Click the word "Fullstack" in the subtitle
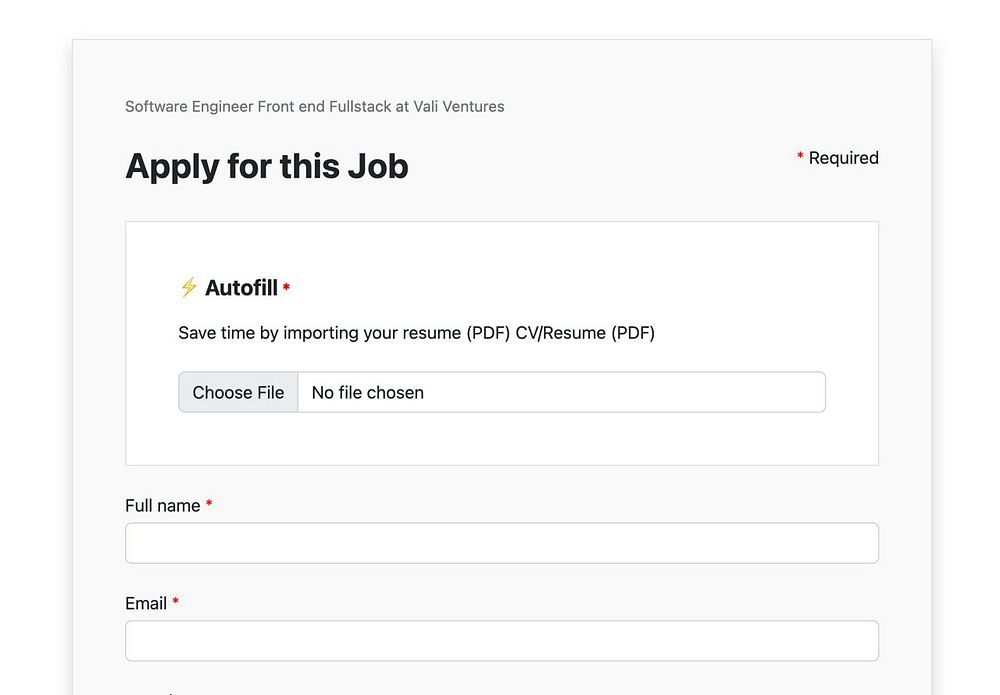Image resolution: width=1000 pixels, height=695 pixels. [x=360, y=106]
